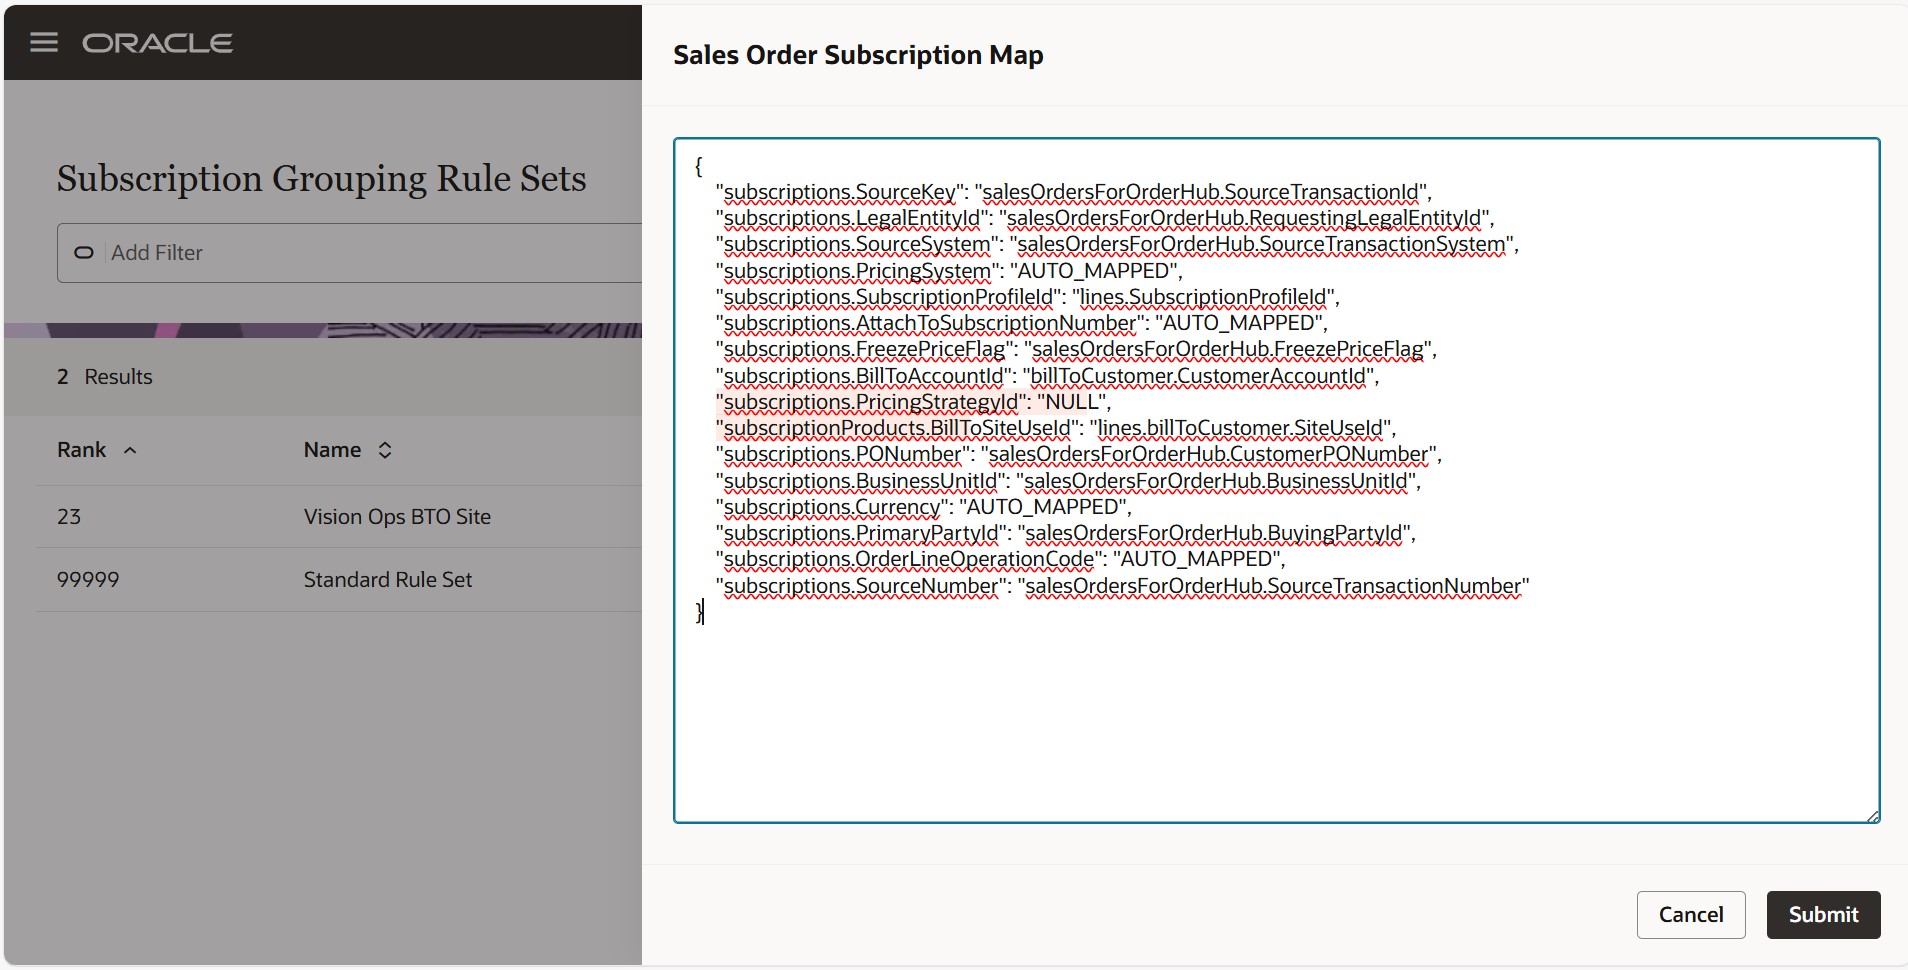Click the search icon in Add Filter
The height and width of the screenshot is (970, 1908).
[x=84, y=253]
